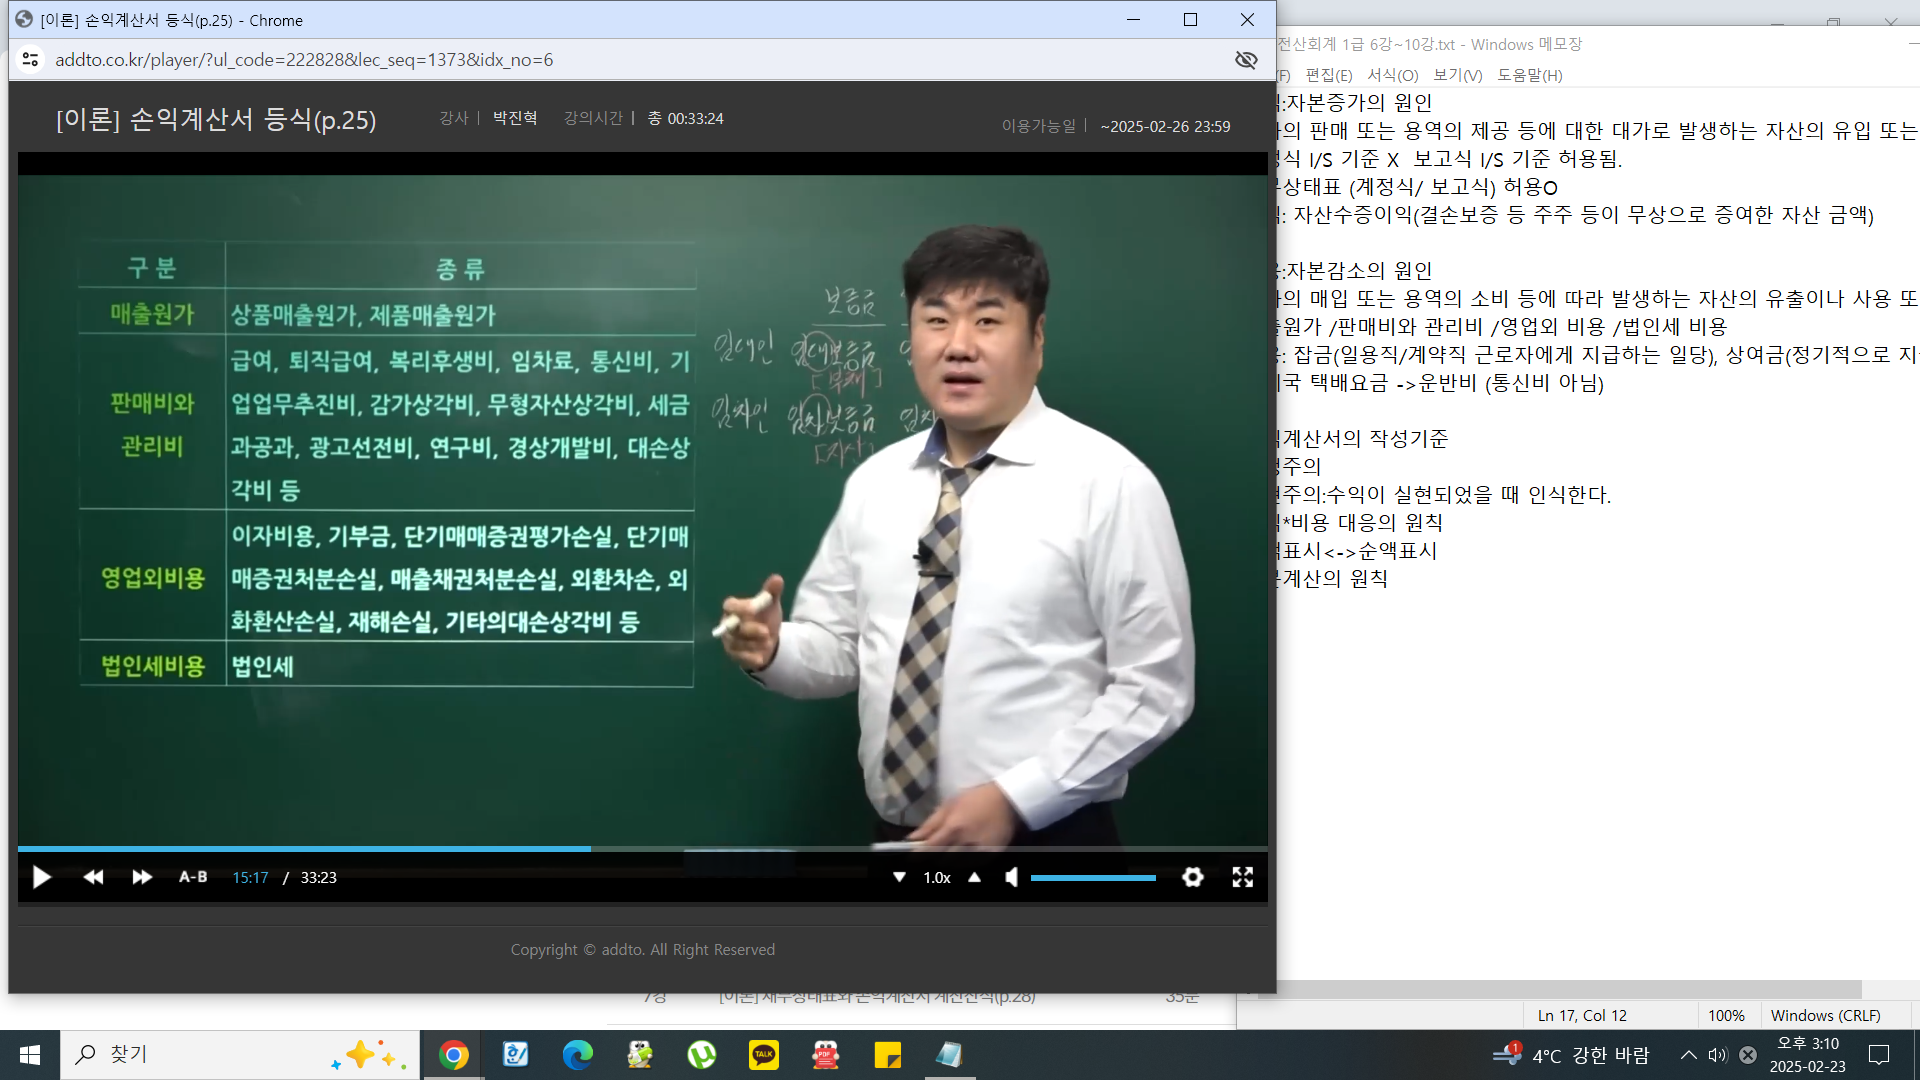Open Microsoft Edge from the taskbar
Image resolution: width=1920 pixels, height=1080 pixels.
tap(577, 1055)
